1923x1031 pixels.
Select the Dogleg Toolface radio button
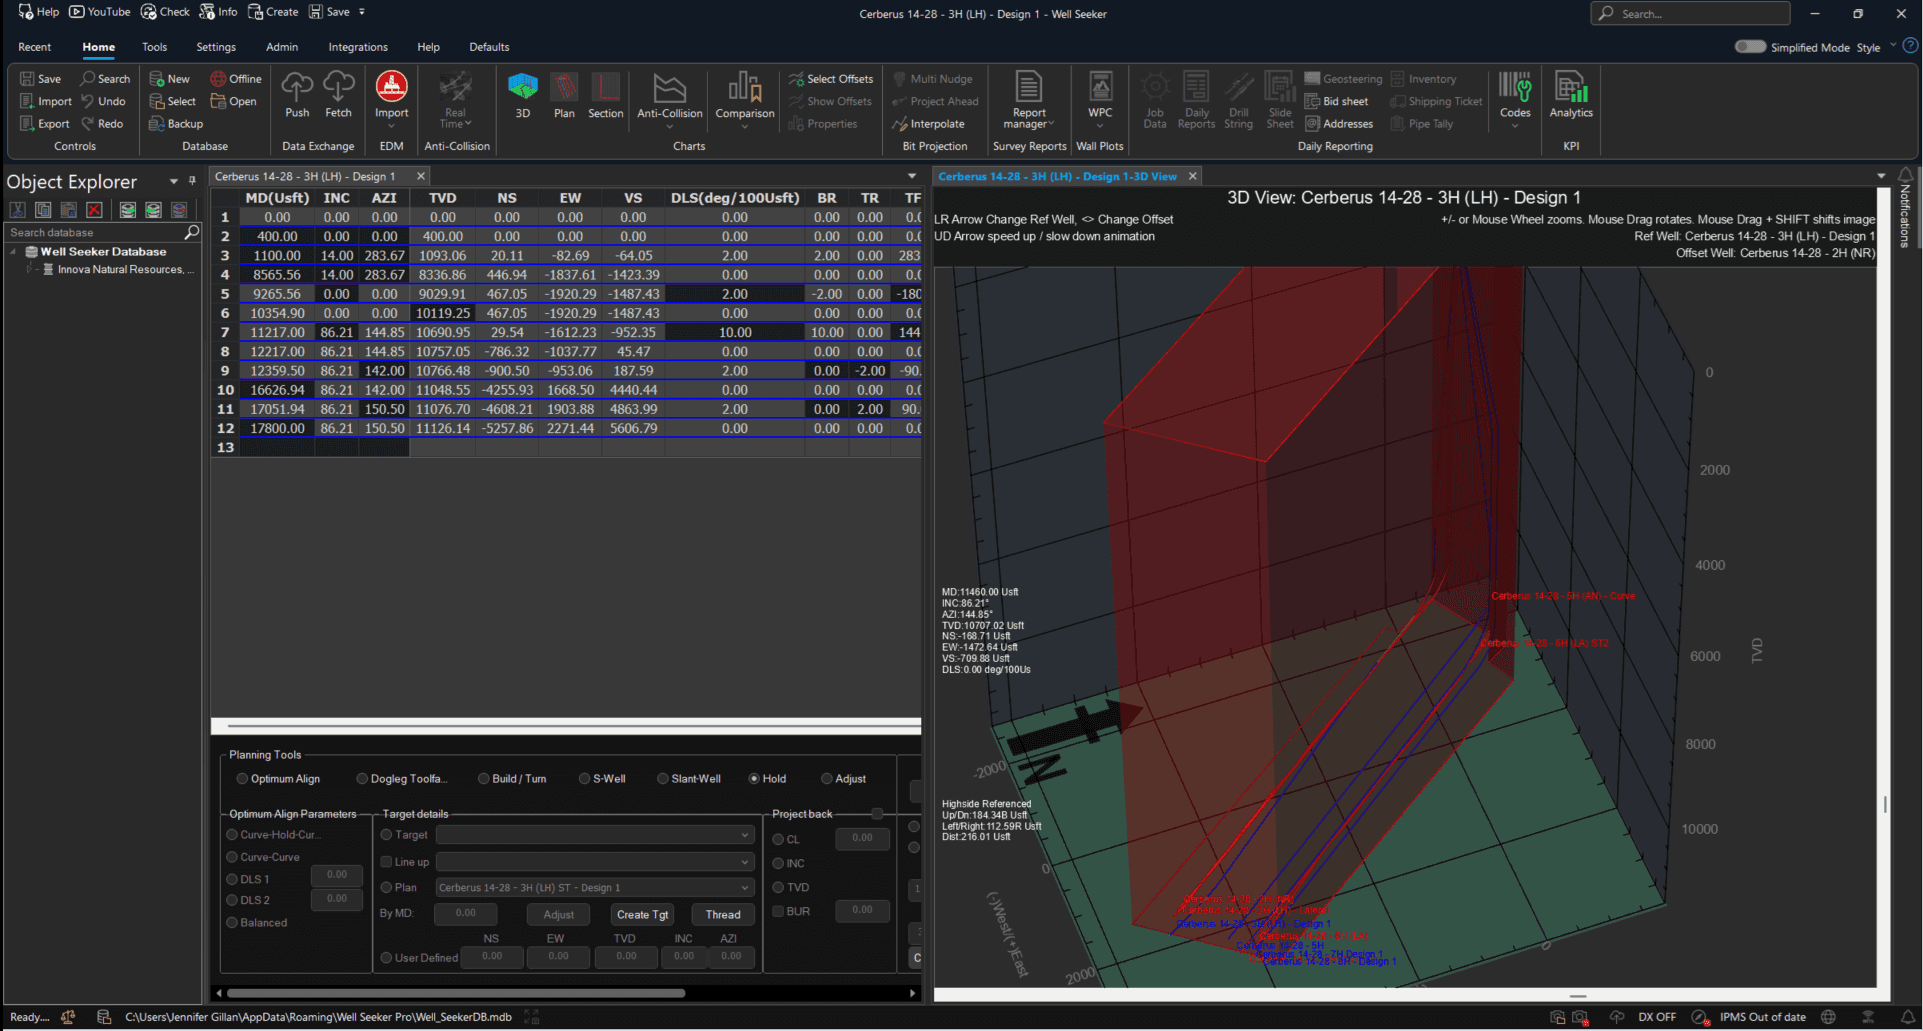tap(362, 779)
